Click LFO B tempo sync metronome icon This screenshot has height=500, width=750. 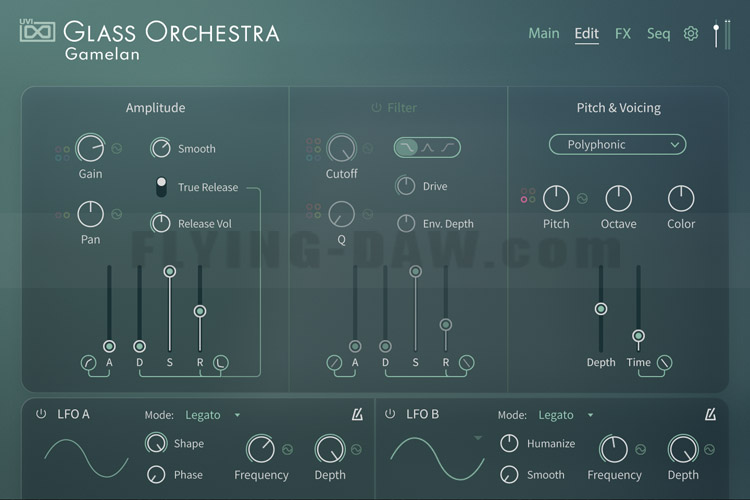point(710,414)
